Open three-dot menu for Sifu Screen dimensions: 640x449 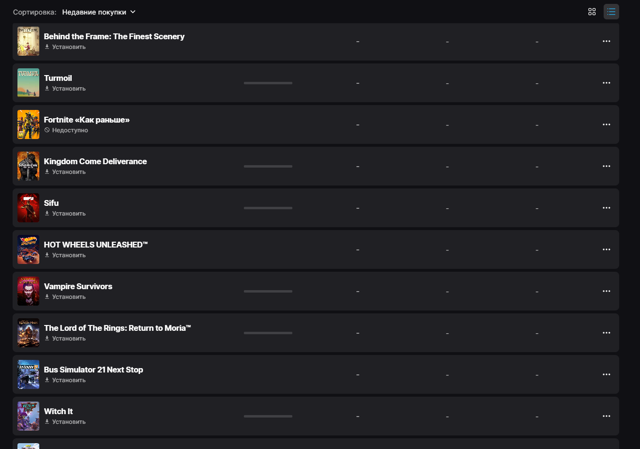tap(607, 208)
